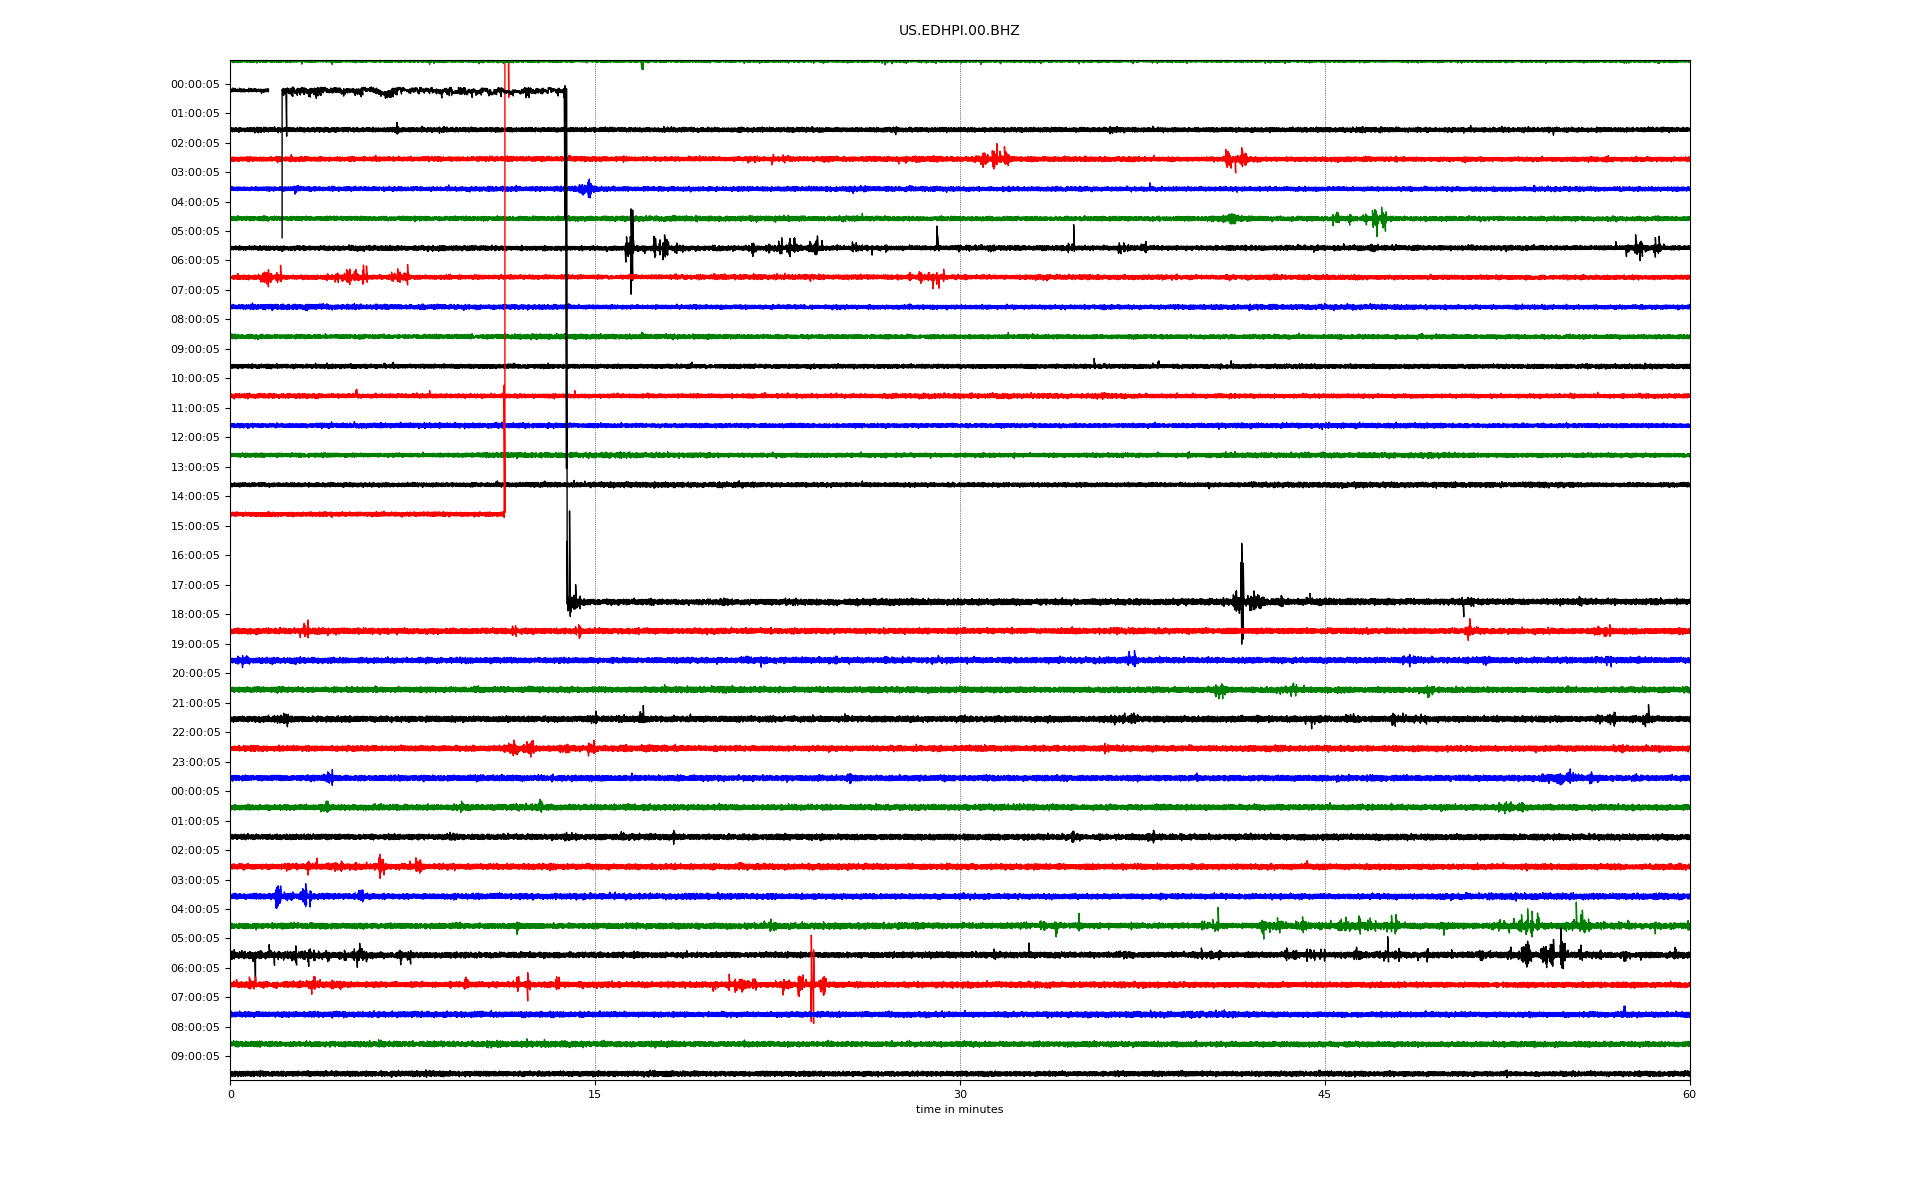The width and height of the screenshot is (1920, 1200).
Task: Click the 'time in minutes' axis label
Action: [x=959, y=1110]
